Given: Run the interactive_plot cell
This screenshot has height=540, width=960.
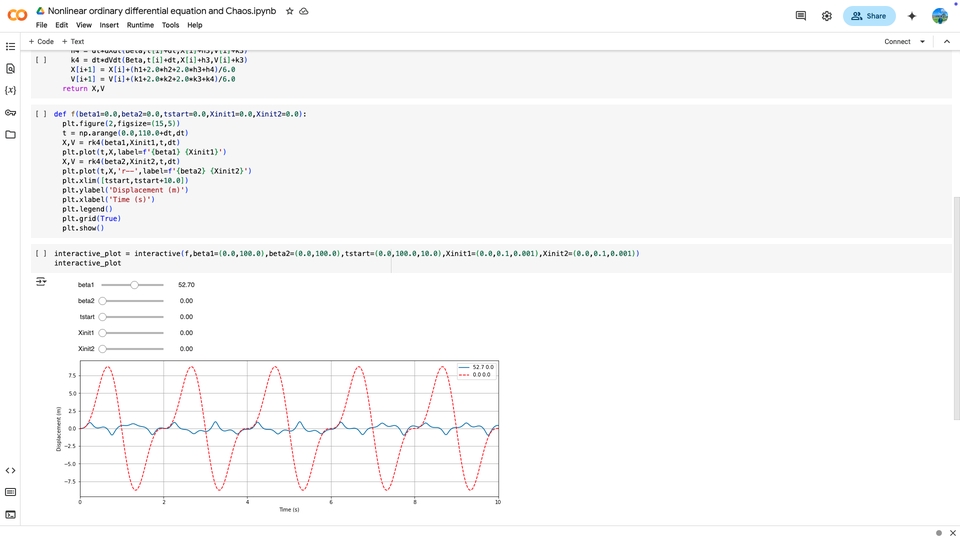Looking at the screenshot, I should [x=41, y=253].
